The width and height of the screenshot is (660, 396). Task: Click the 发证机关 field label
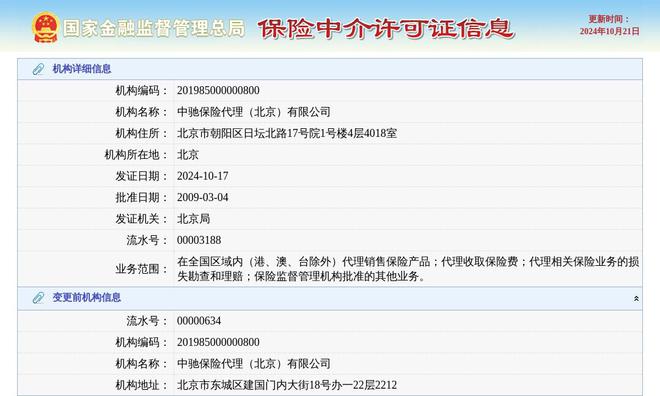click(x=141, y=219)
